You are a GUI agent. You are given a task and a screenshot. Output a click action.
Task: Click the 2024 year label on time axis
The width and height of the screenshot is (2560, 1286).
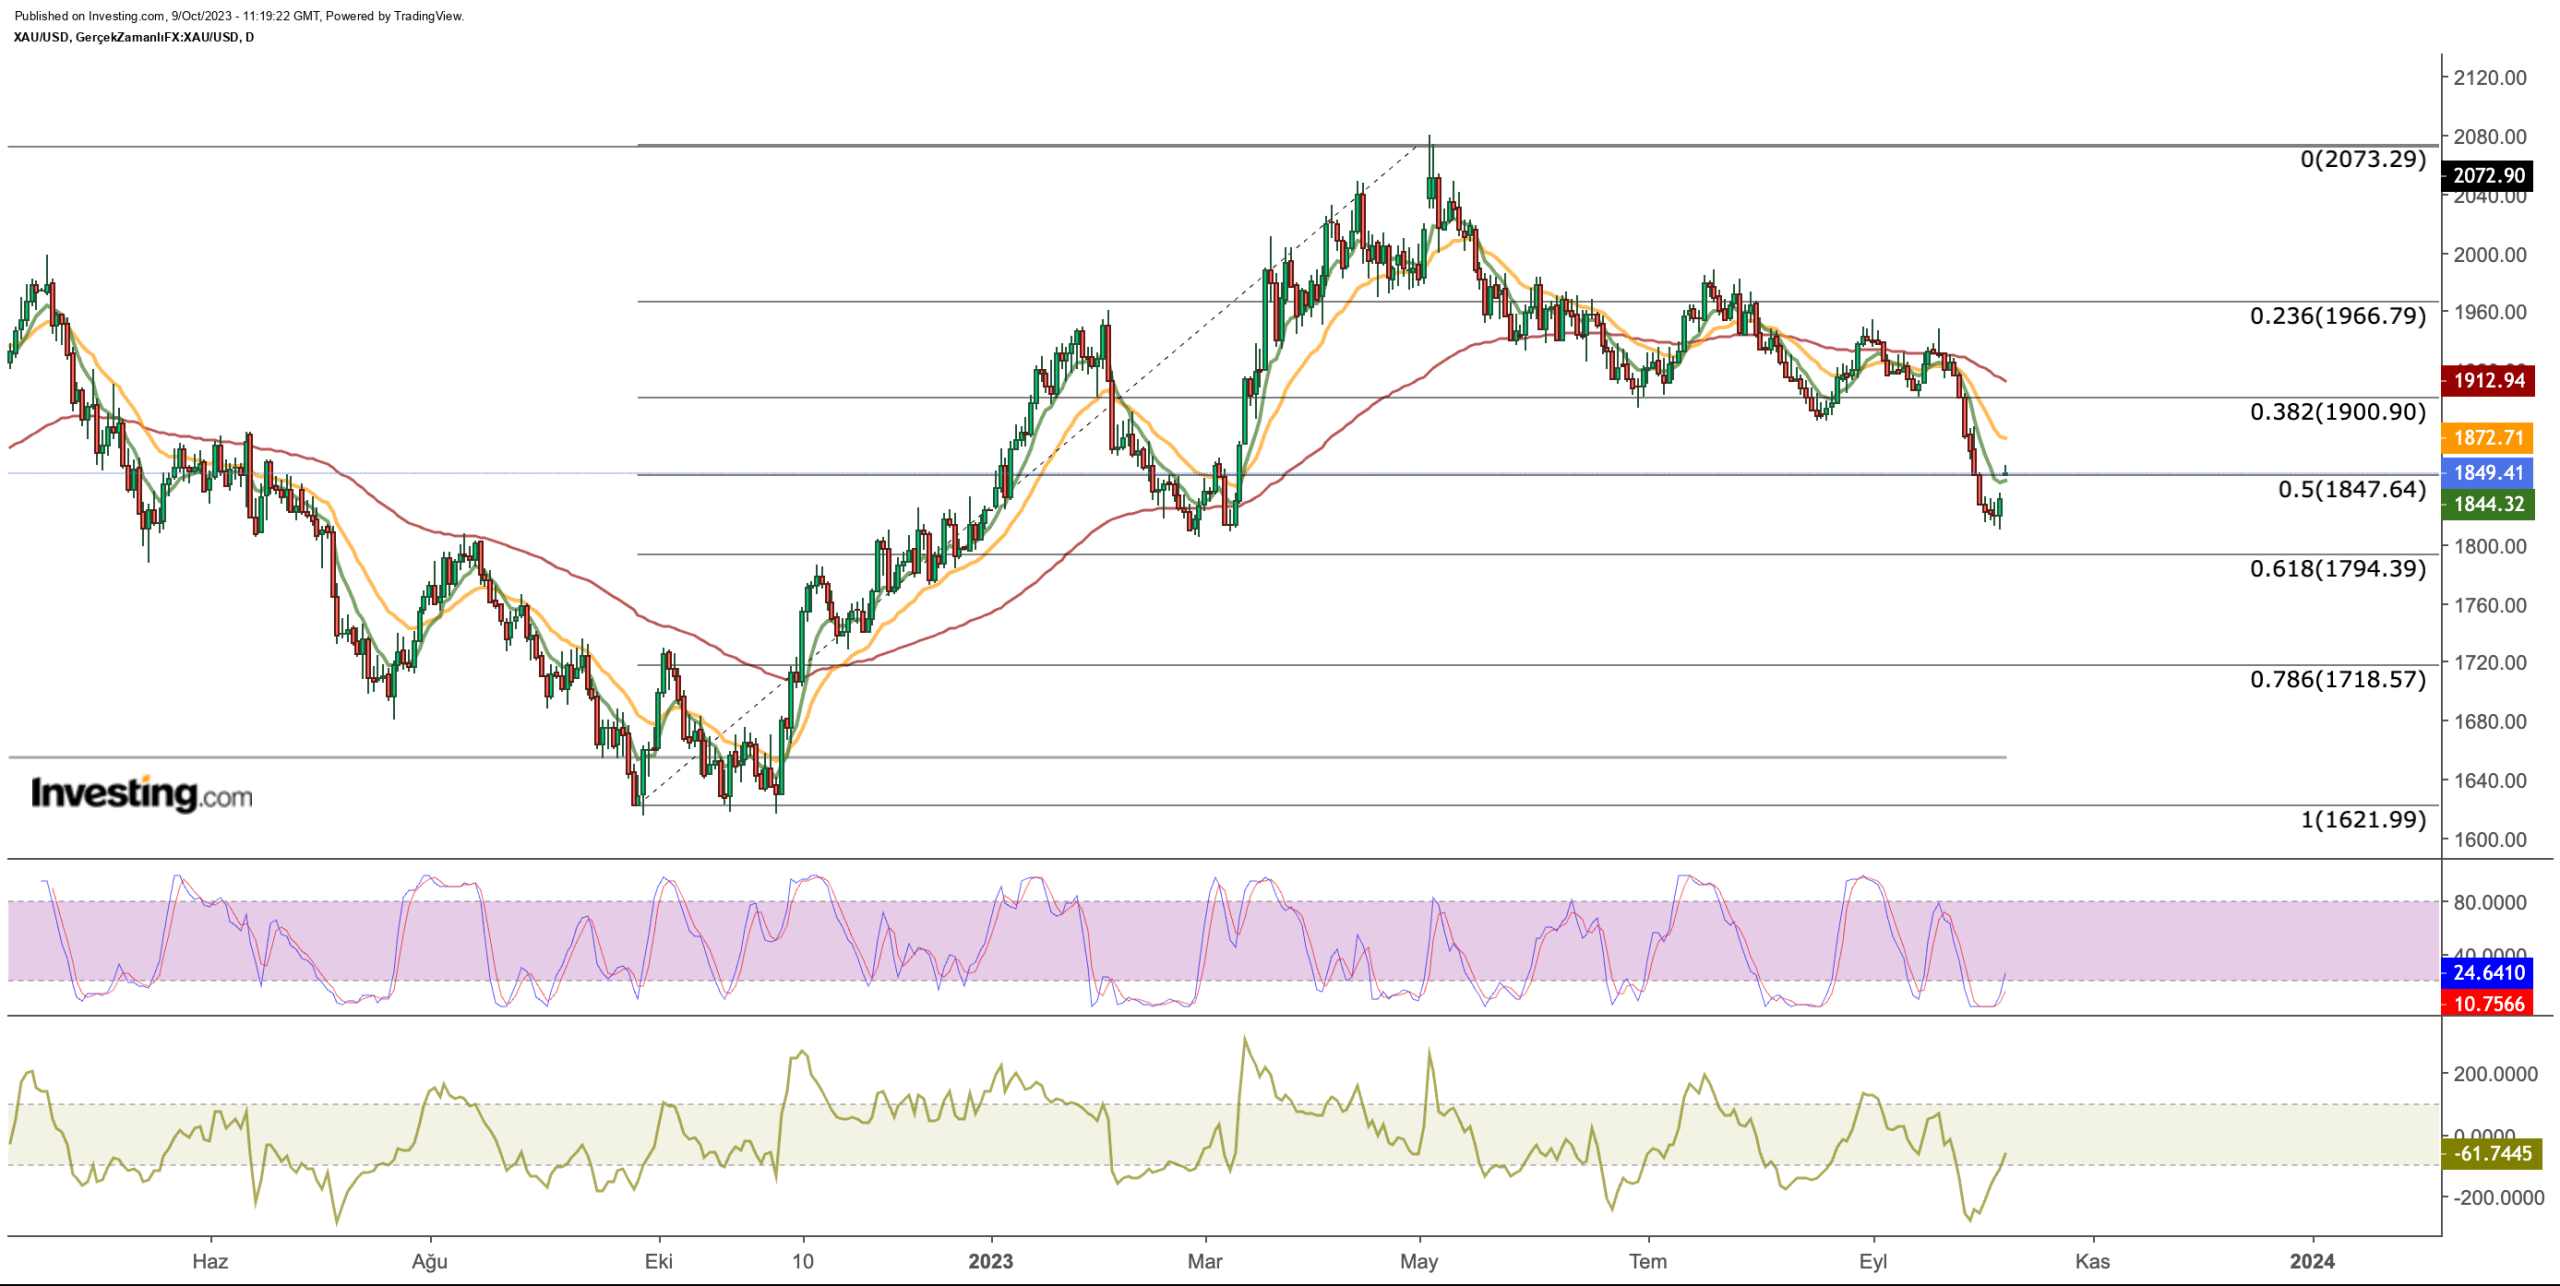[x=2312, y=1262]
